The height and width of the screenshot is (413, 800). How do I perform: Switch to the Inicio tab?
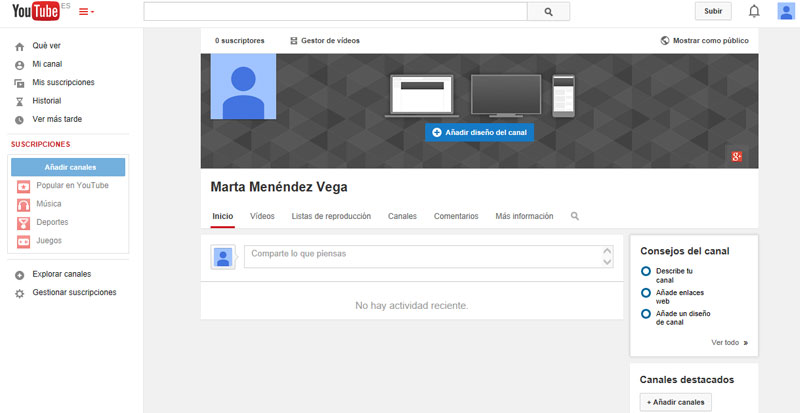click(x=223, y=216)
